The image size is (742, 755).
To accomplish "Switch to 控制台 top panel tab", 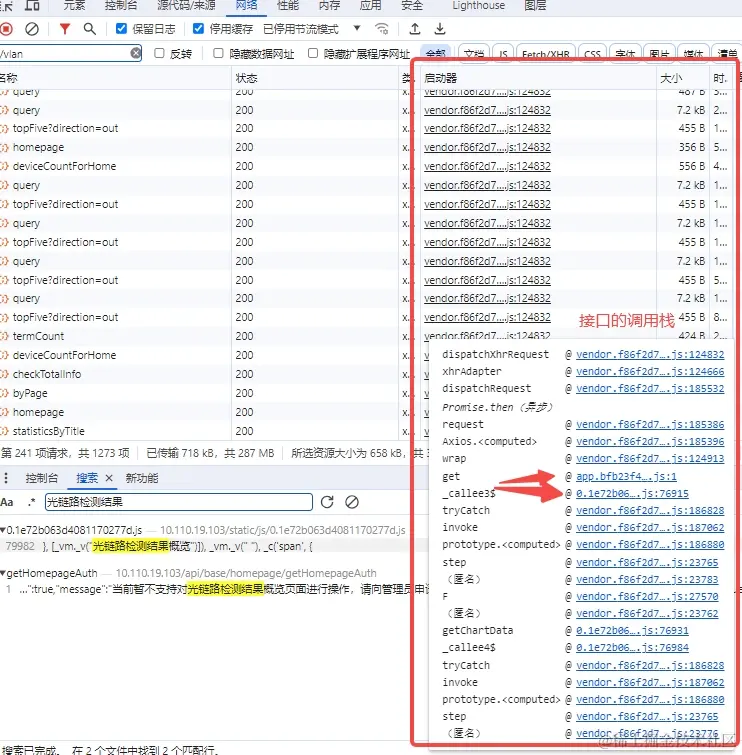I will (x=121, y=5).
